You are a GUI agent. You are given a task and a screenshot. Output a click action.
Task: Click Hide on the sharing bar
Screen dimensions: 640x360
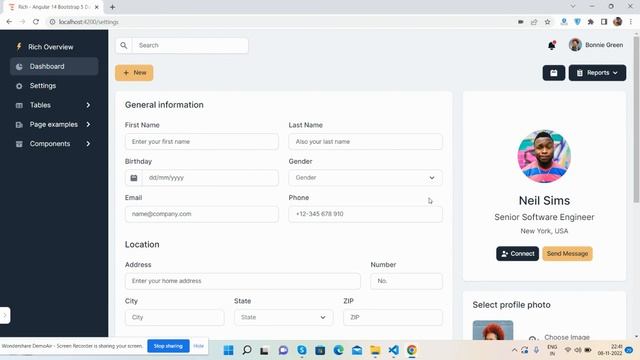click(198, 346)
